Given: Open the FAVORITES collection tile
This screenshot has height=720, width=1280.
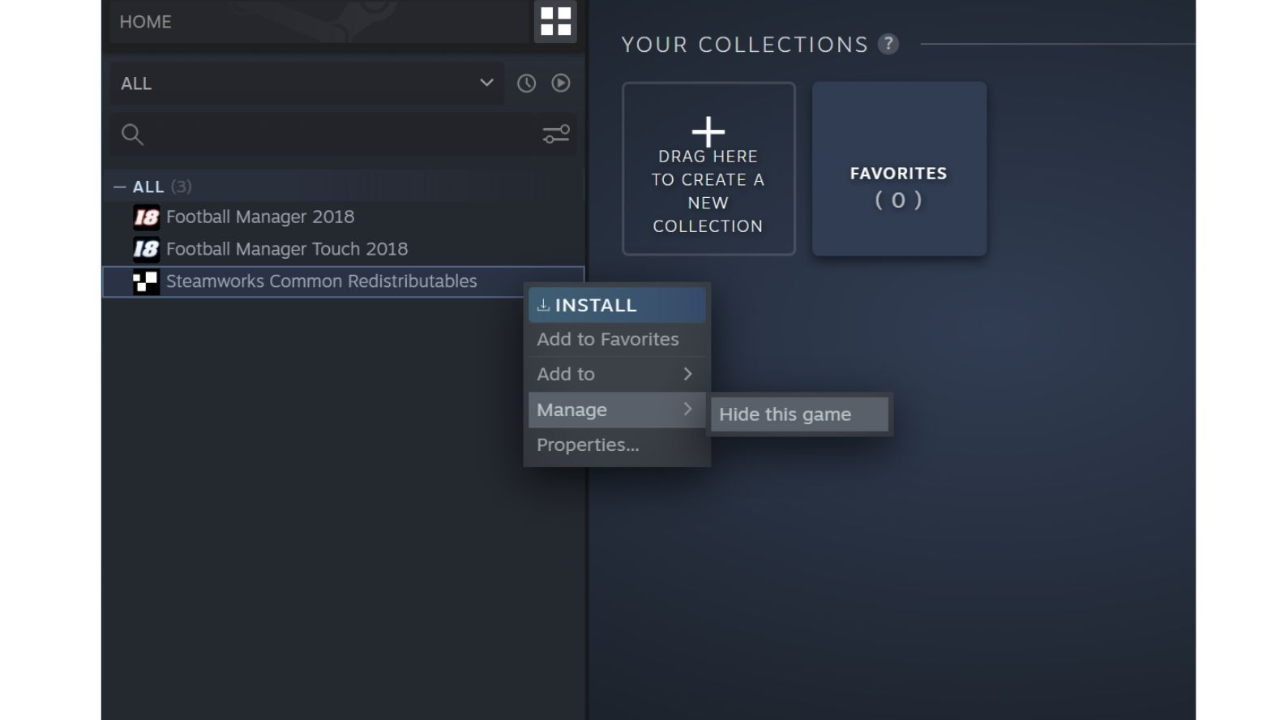Looking at the screenshot, I should (x=899, y=169).
